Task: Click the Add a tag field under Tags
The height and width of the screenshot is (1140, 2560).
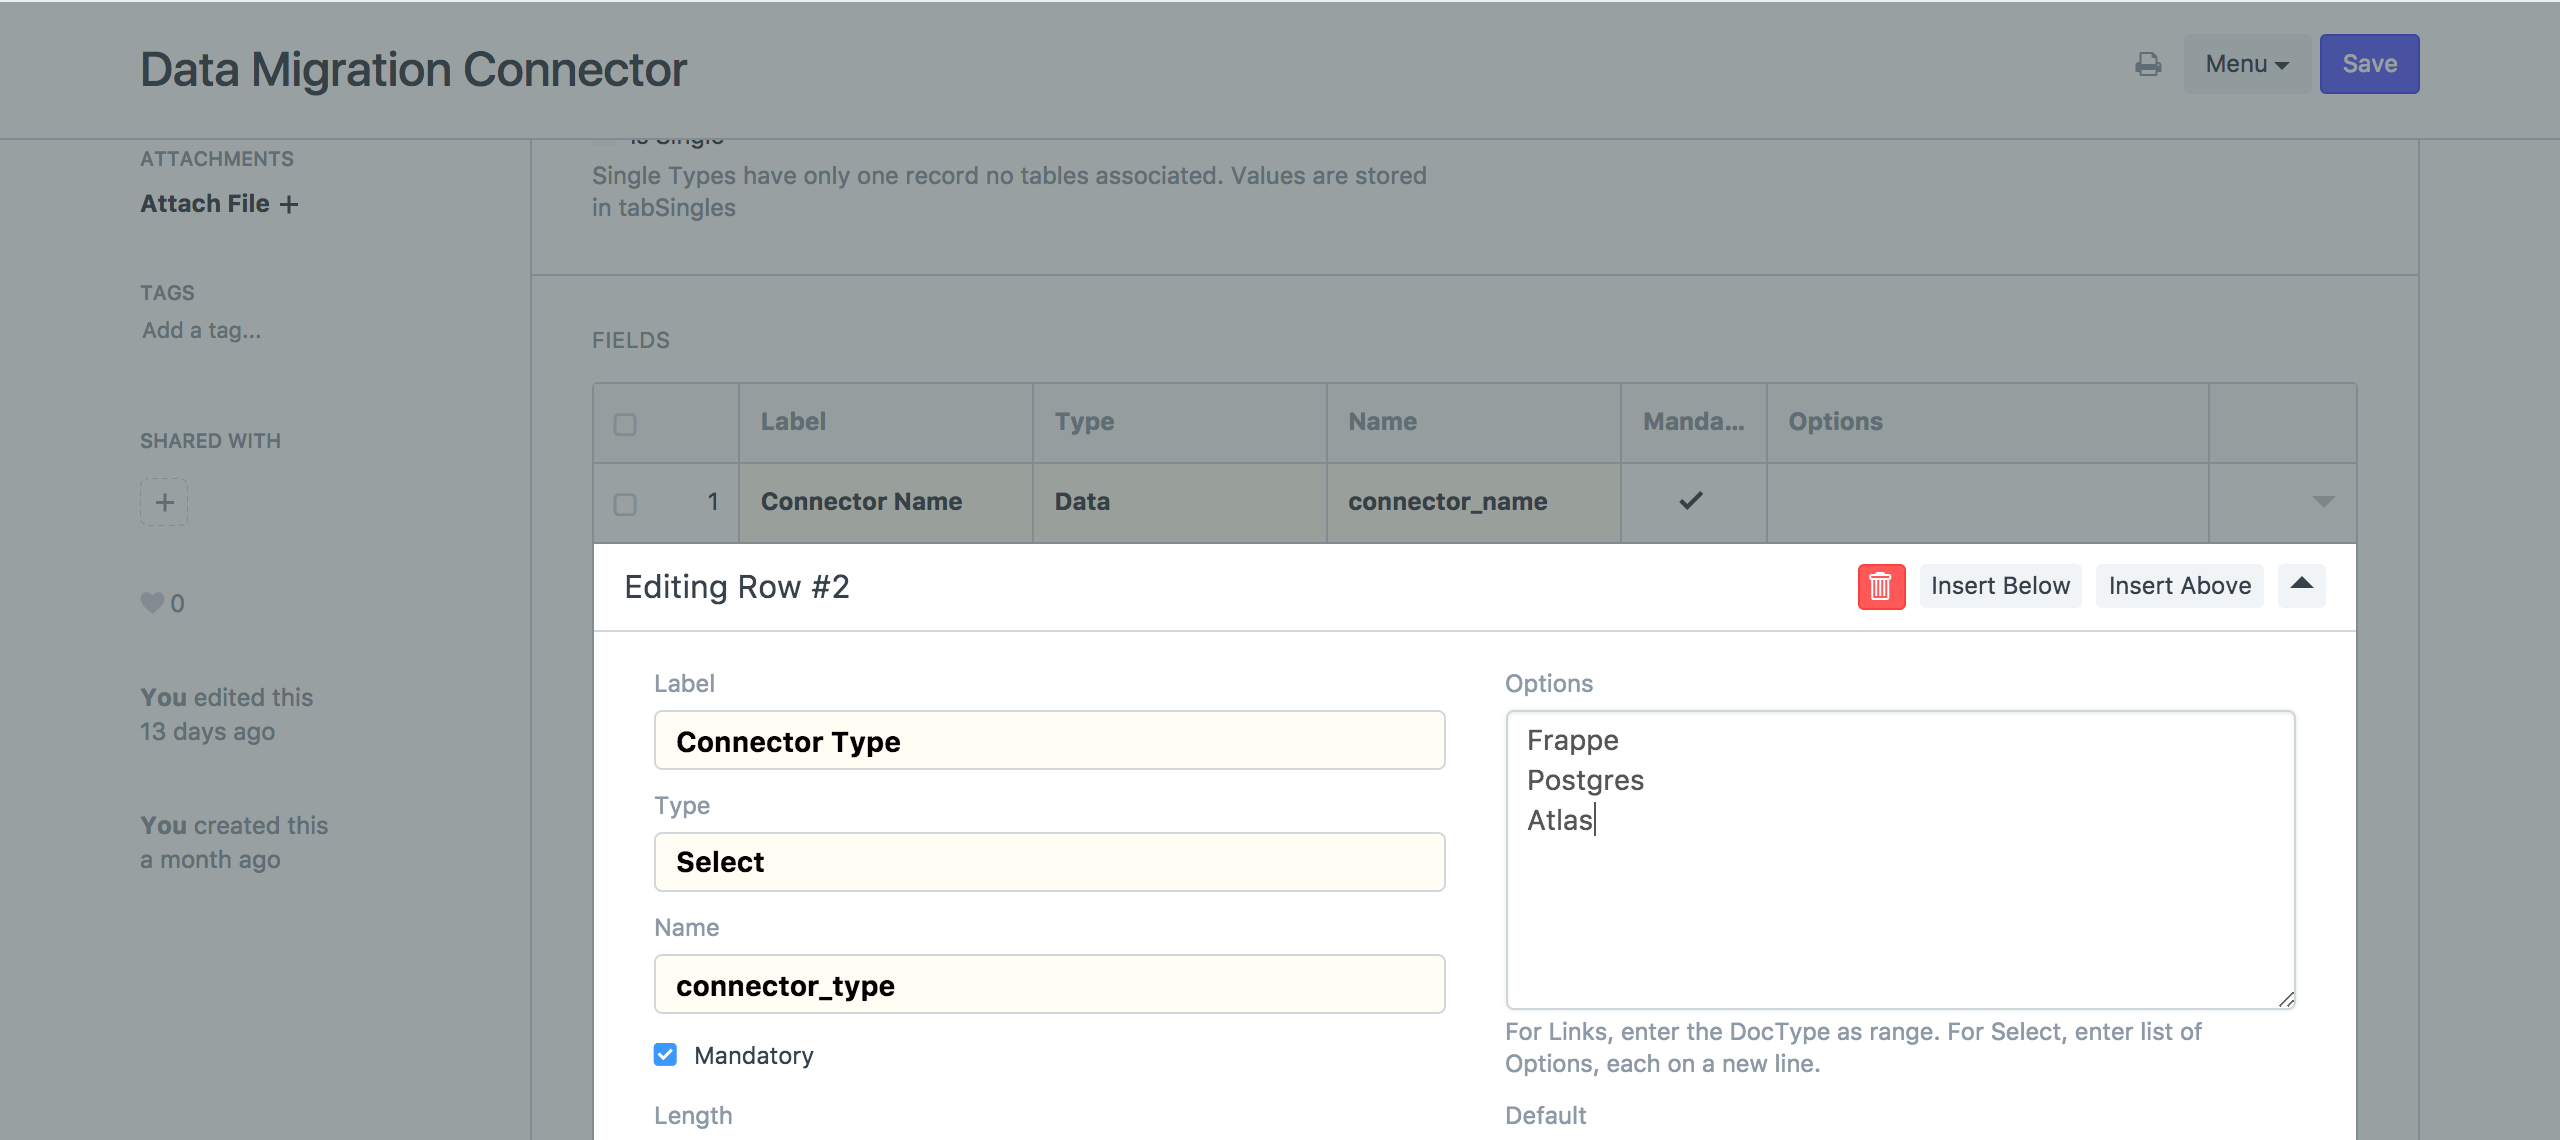Action: 198,330
